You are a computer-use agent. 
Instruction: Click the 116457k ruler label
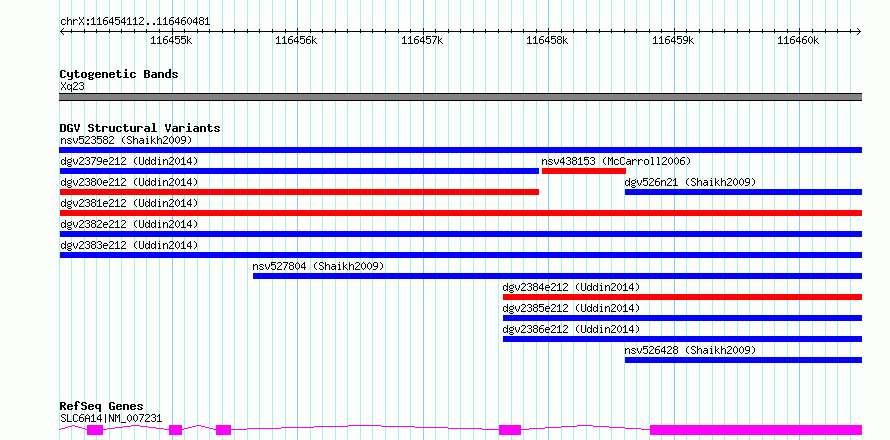(422, 40)
